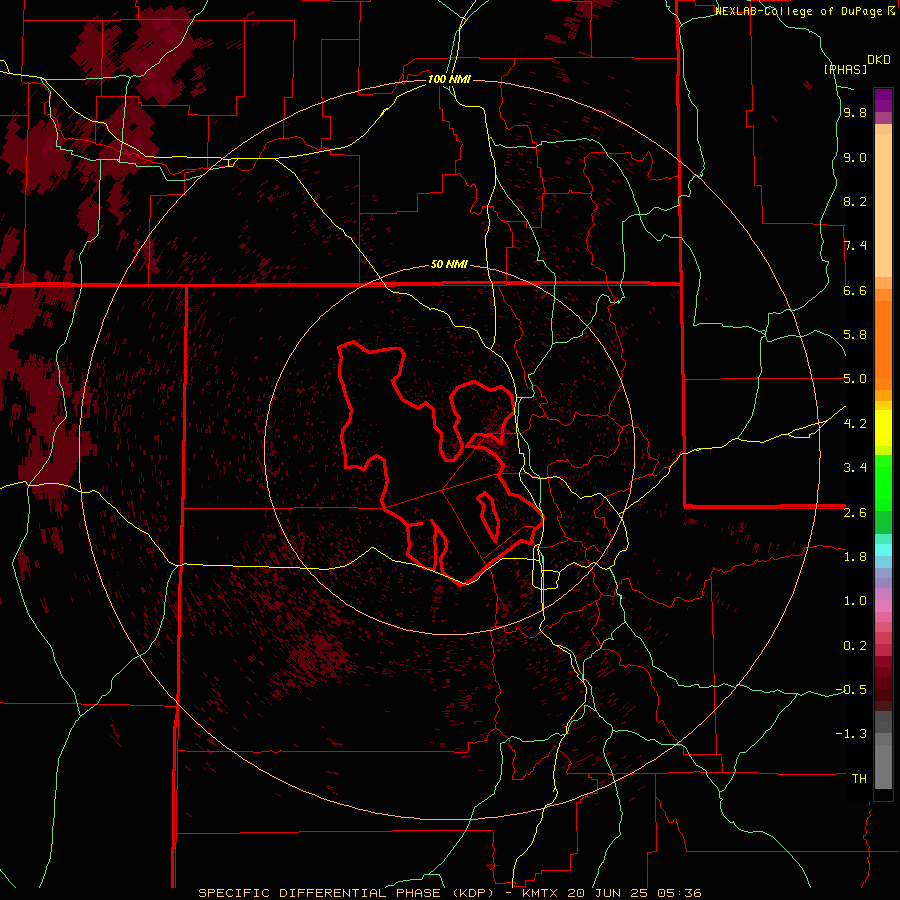The image size is (900, 900).
Task: Select the -0.5 value on the color scale
Action: 851,689
